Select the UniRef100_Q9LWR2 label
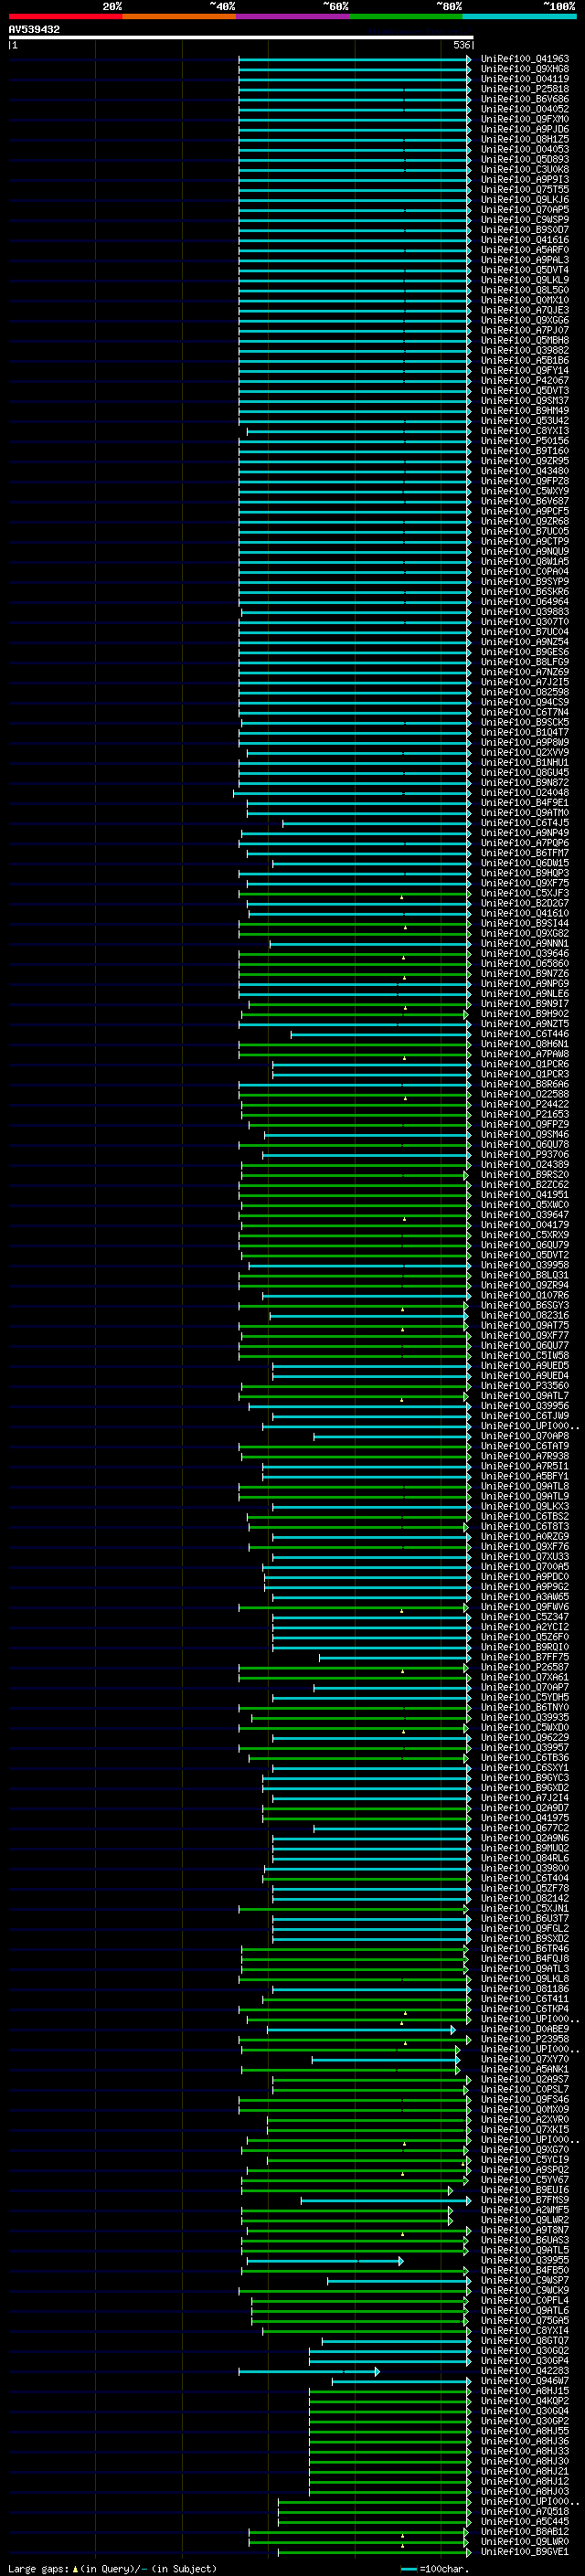Viewport: 585px width, 2576px height. pyautogui.click(x=525, y=2220)
